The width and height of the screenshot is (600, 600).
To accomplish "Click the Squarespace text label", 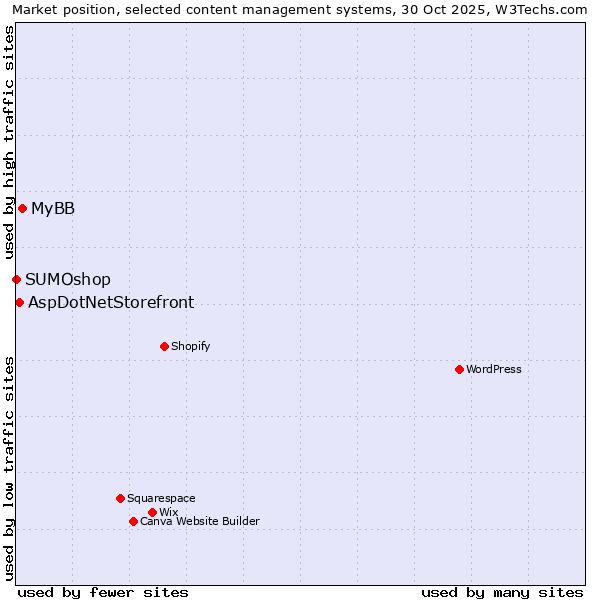I will pos(161,498).
